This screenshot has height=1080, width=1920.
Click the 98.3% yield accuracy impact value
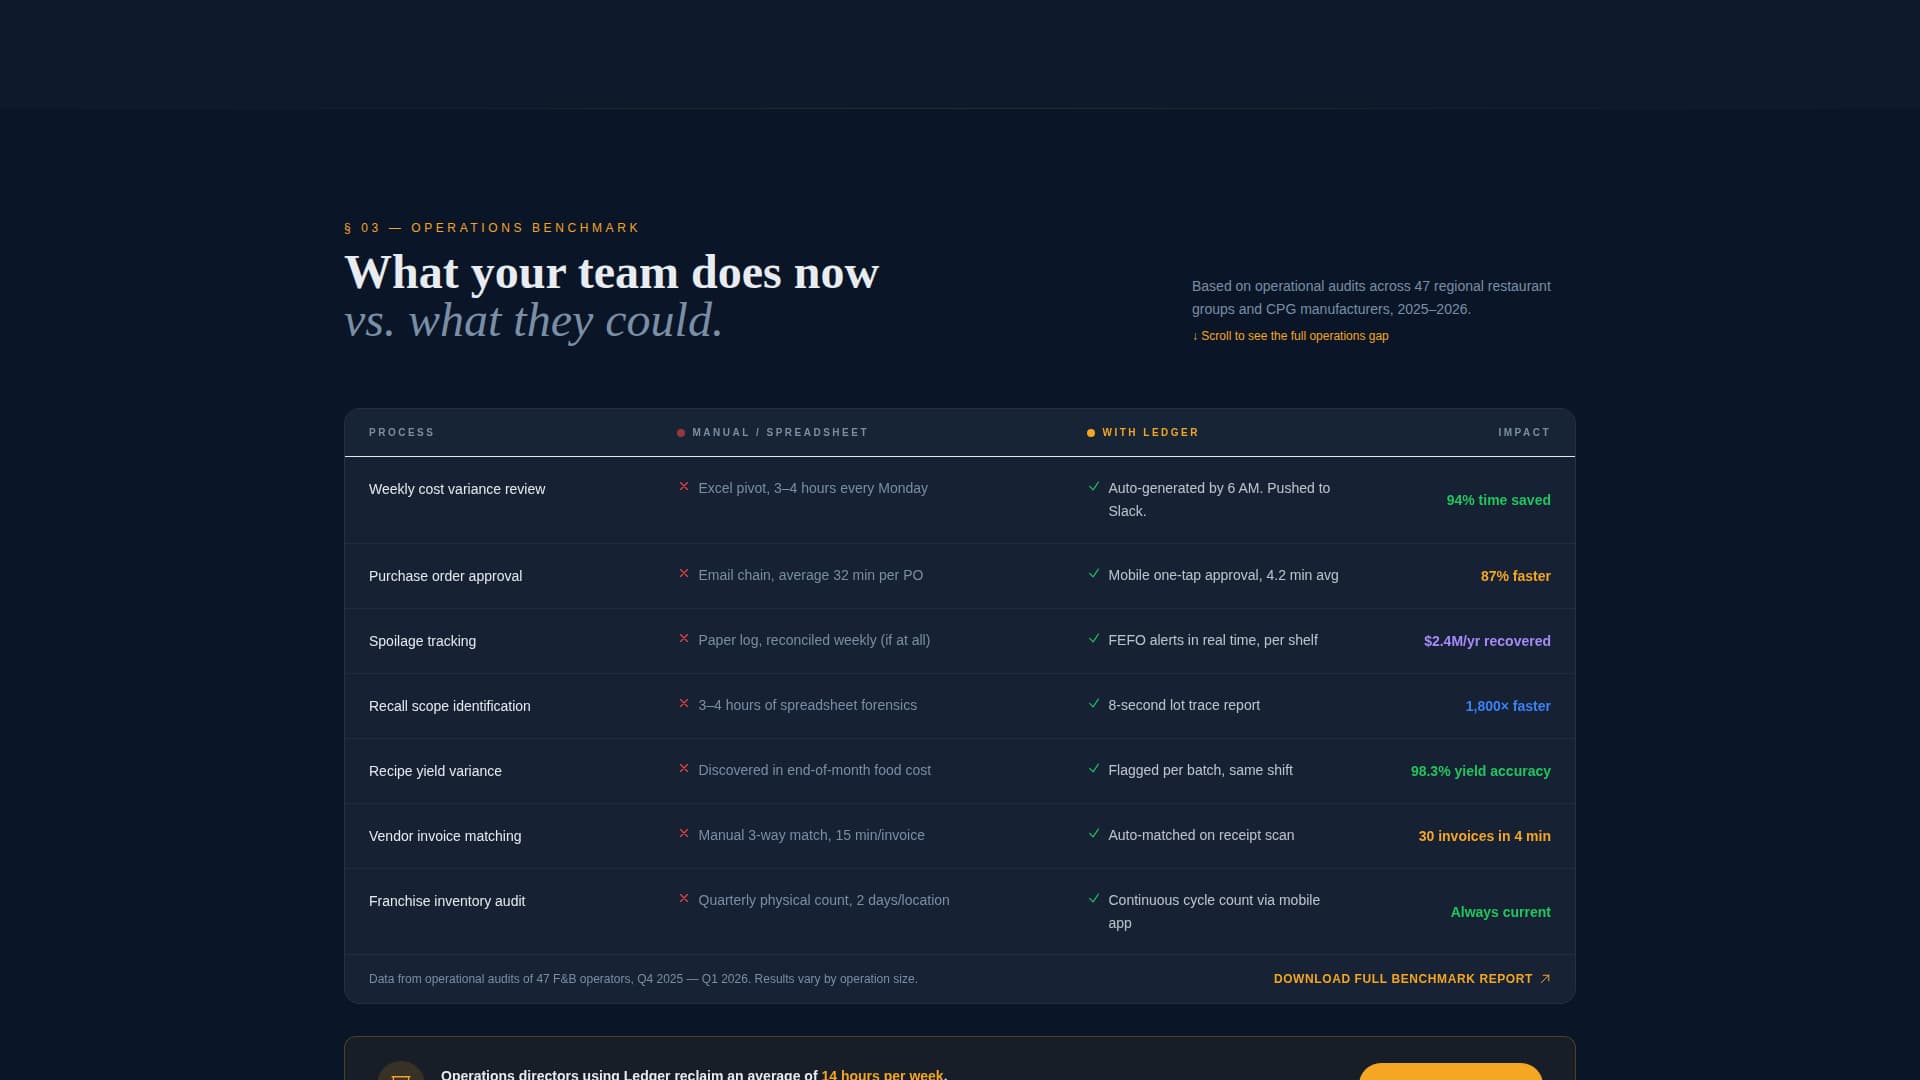1480,771
